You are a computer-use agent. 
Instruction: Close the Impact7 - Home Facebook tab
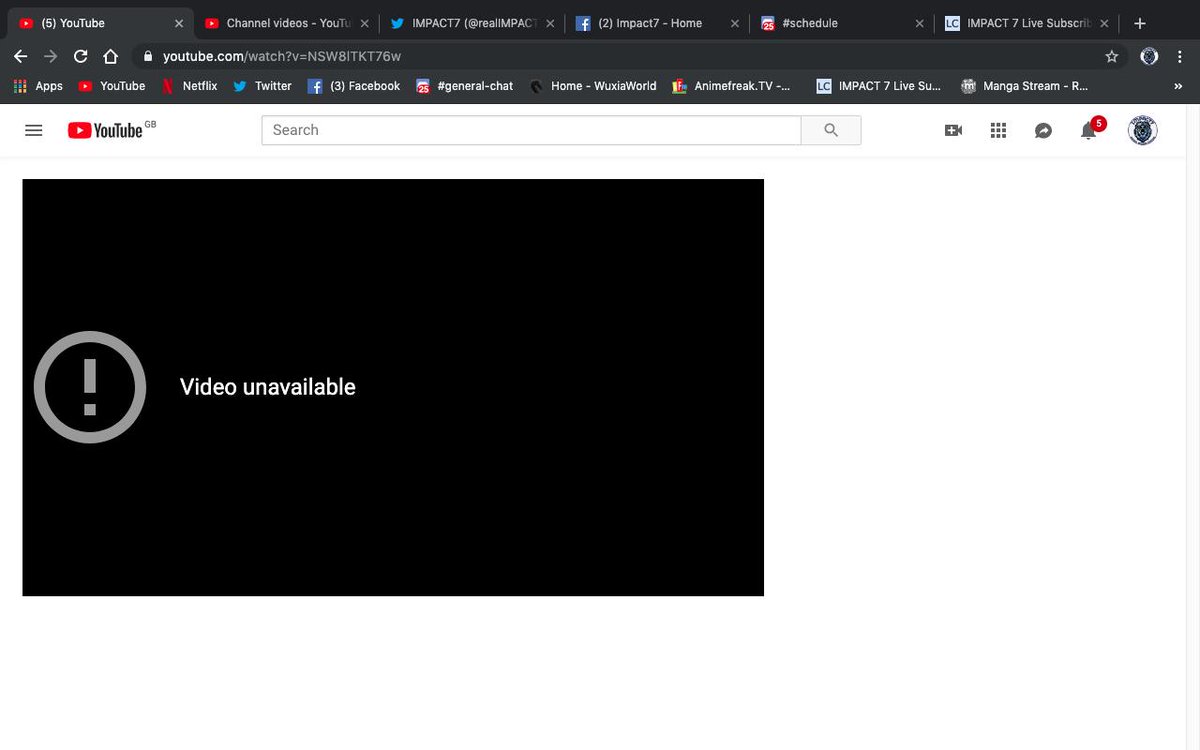pyautogui.click(x=735, y=23)
